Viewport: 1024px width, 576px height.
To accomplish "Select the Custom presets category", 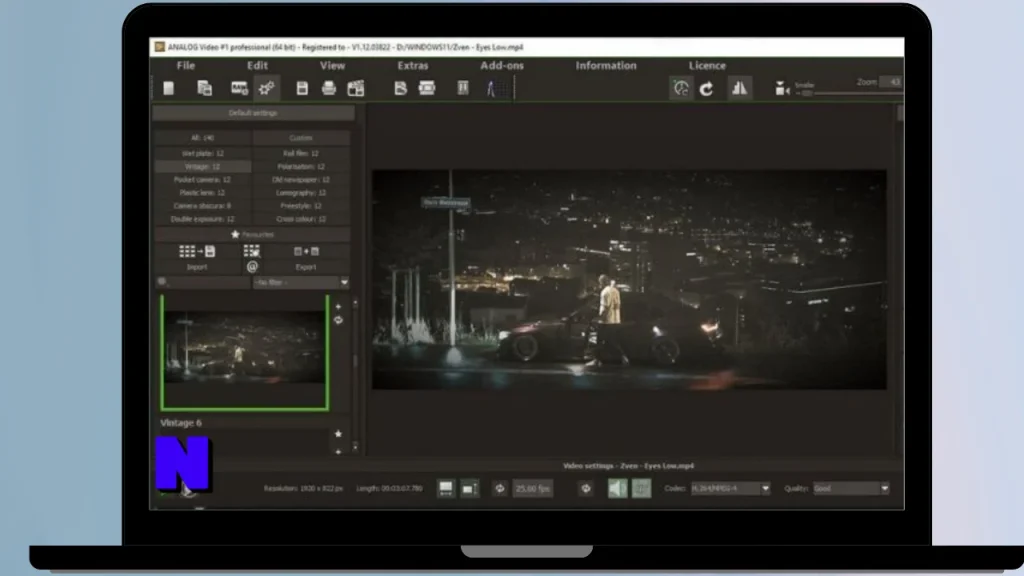I will (301, 138).
